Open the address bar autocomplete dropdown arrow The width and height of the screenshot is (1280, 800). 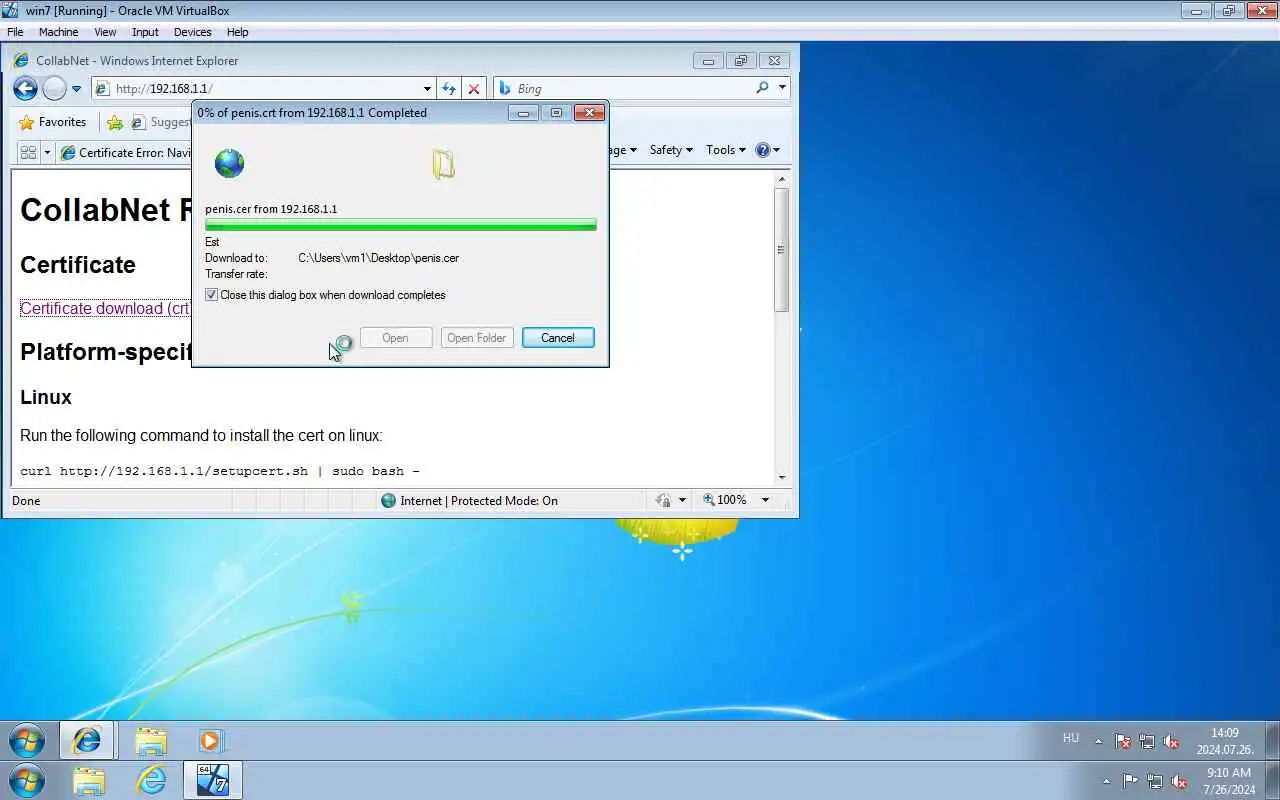click(x=427, y=89)
